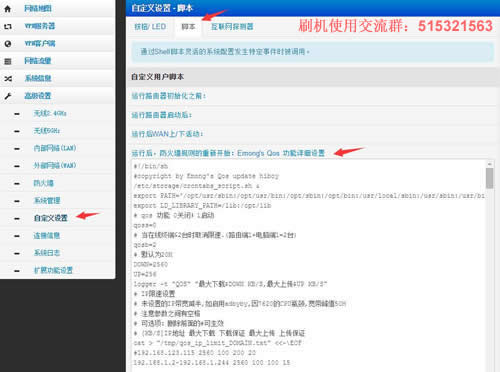
Task: Click the script scrollbar thumb
Action: (x=489, y=178)
